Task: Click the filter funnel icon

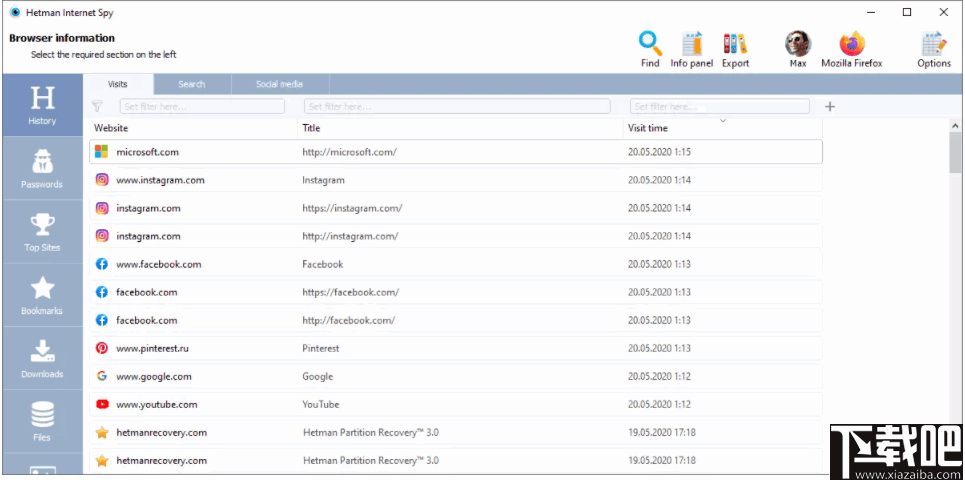Action: pyautogui.click(x=97, y=106)
